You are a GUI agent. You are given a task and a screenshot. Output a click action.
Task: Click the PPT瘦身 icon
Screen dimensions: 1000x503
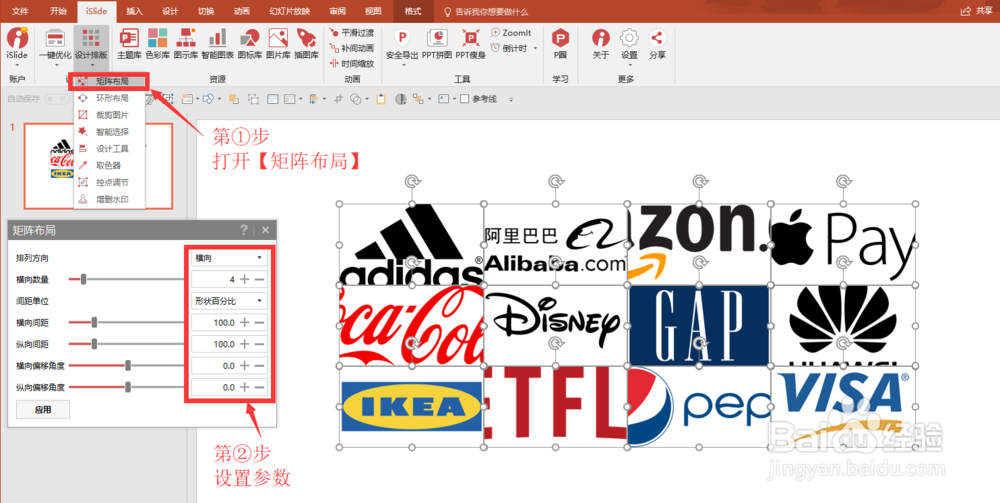[x=471, y=44]
